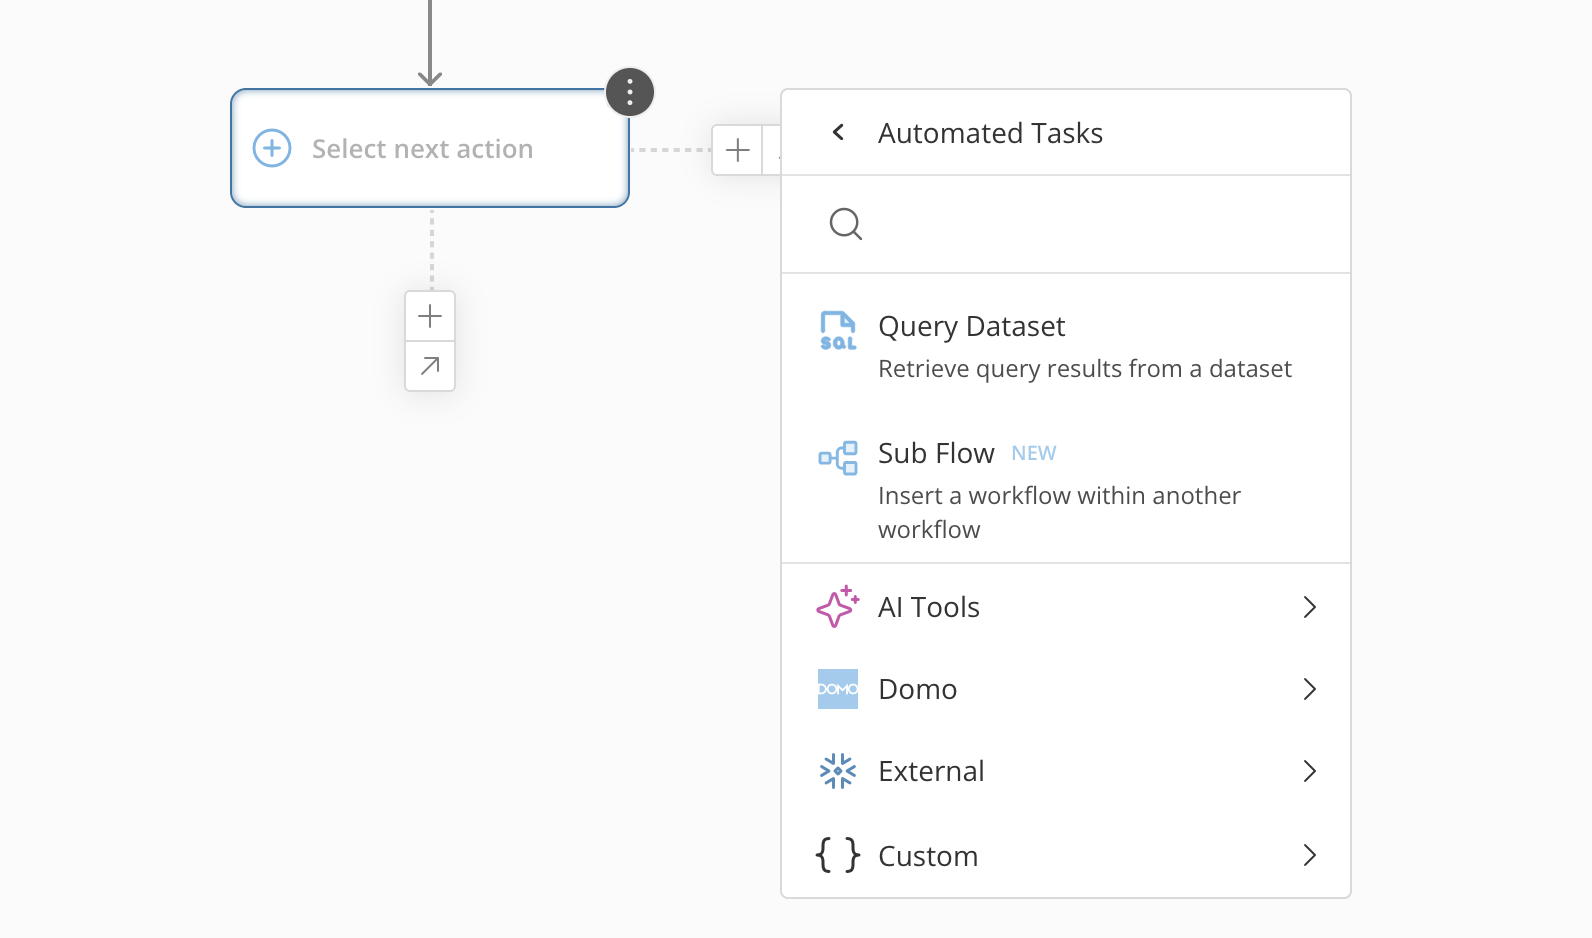Click the diagonal arrow button below node
The height and width of the screenshot is (938, 1592).
[430, 366]
